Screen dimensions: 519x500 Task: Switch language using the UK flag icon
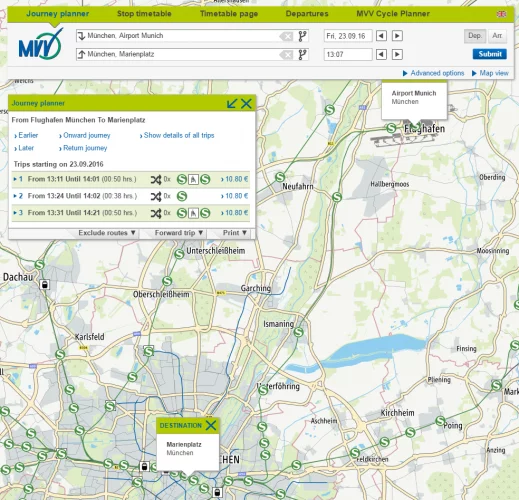coord(501,14)
